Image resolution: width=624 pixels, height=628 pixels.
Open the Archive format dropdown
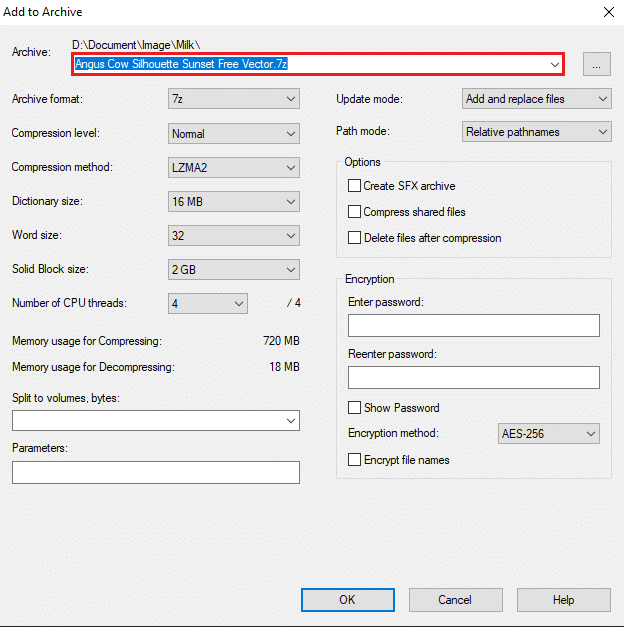click(x=234, y=99)
